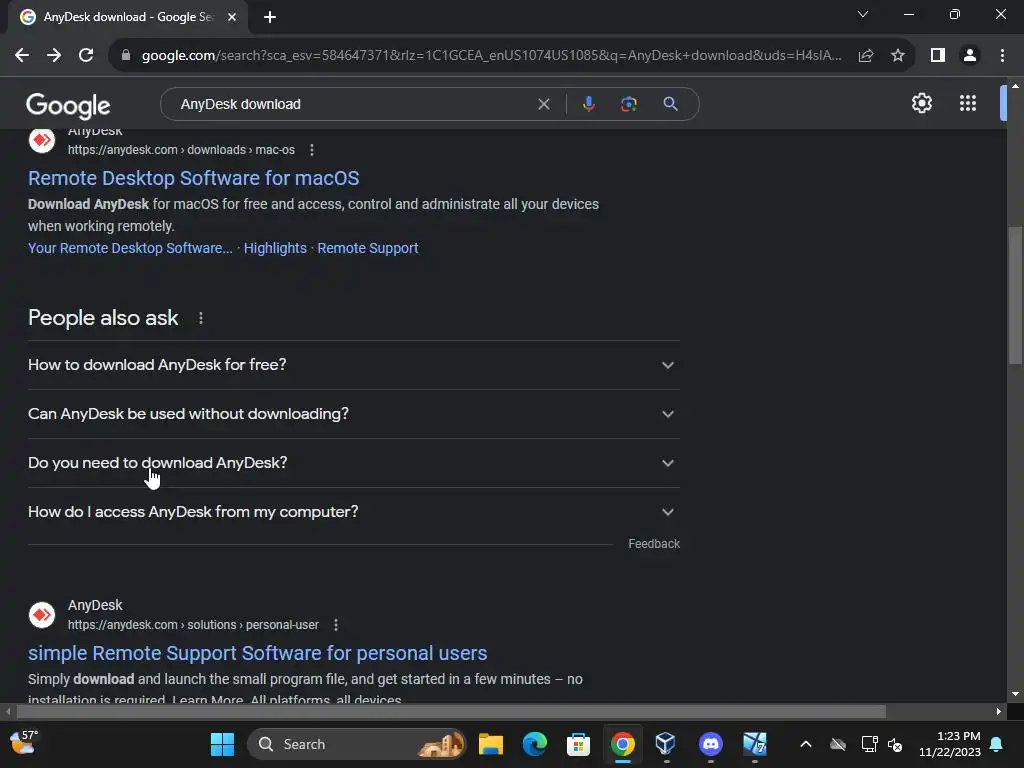Focus the Google search box

[x=353, y=104]
